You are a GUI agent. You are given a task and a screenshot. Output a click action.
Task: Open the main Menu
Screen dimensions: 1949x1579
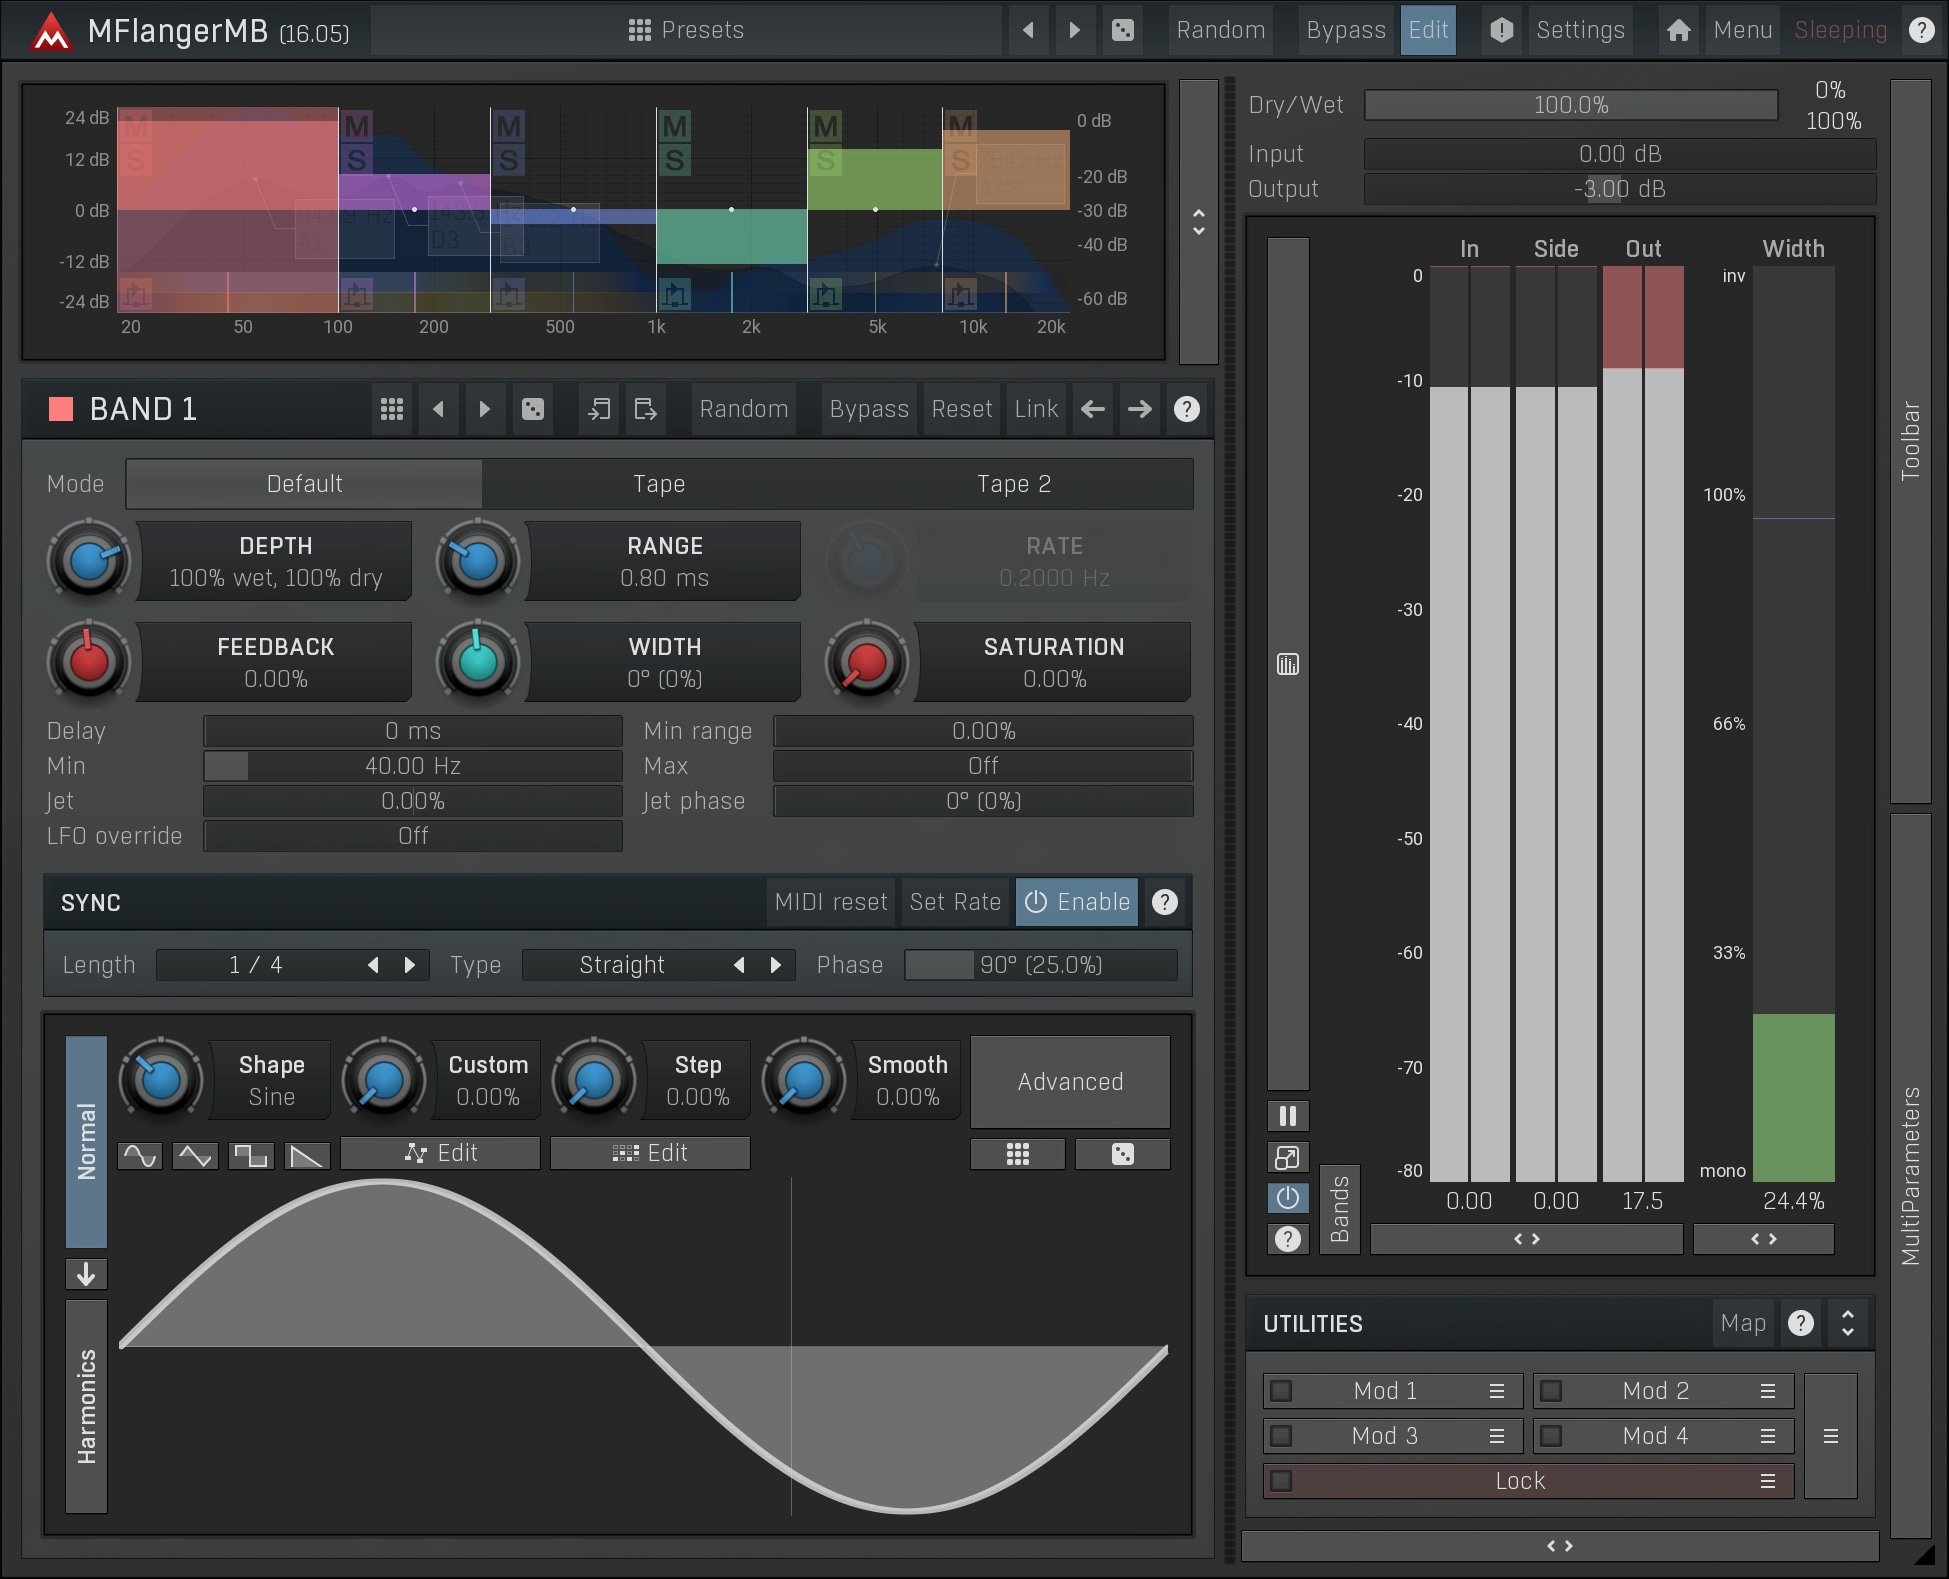pyautogui.click(x=1742, y=30)
